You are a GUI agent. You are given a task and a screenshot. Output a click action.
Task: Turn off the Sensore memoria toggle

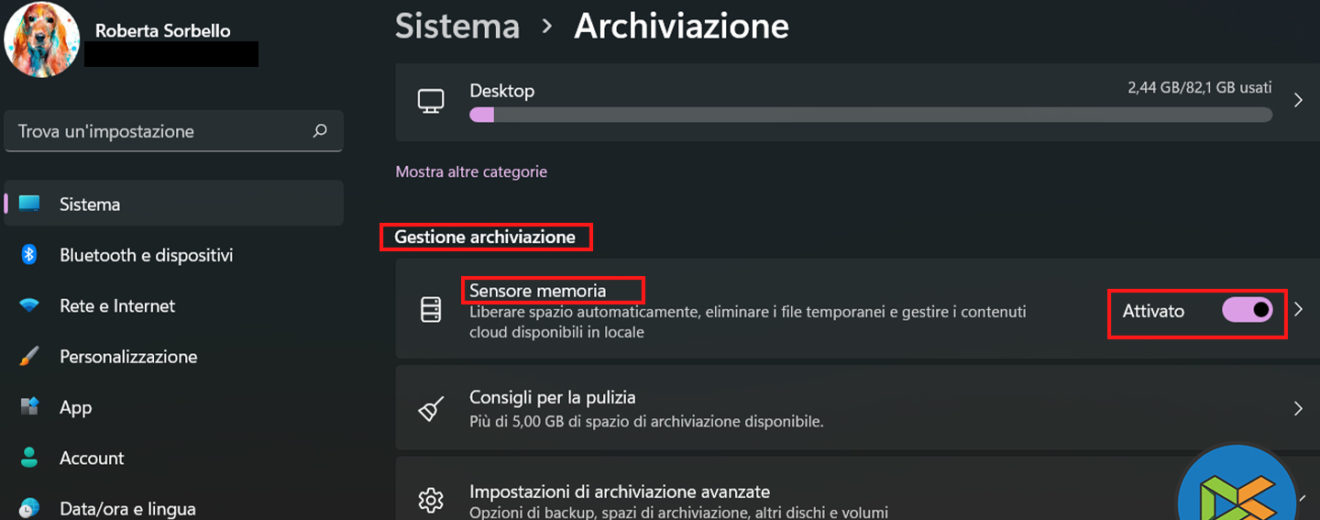point(1247,310)
